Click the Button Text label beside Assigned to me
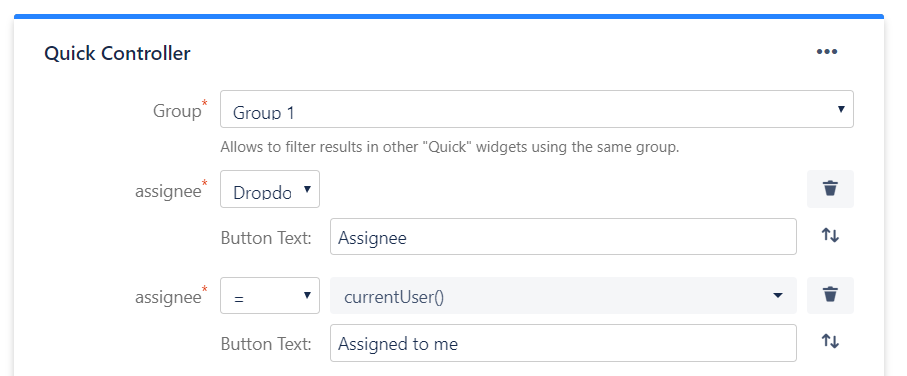This screenshot has width=907, height=376. [266, 344]
